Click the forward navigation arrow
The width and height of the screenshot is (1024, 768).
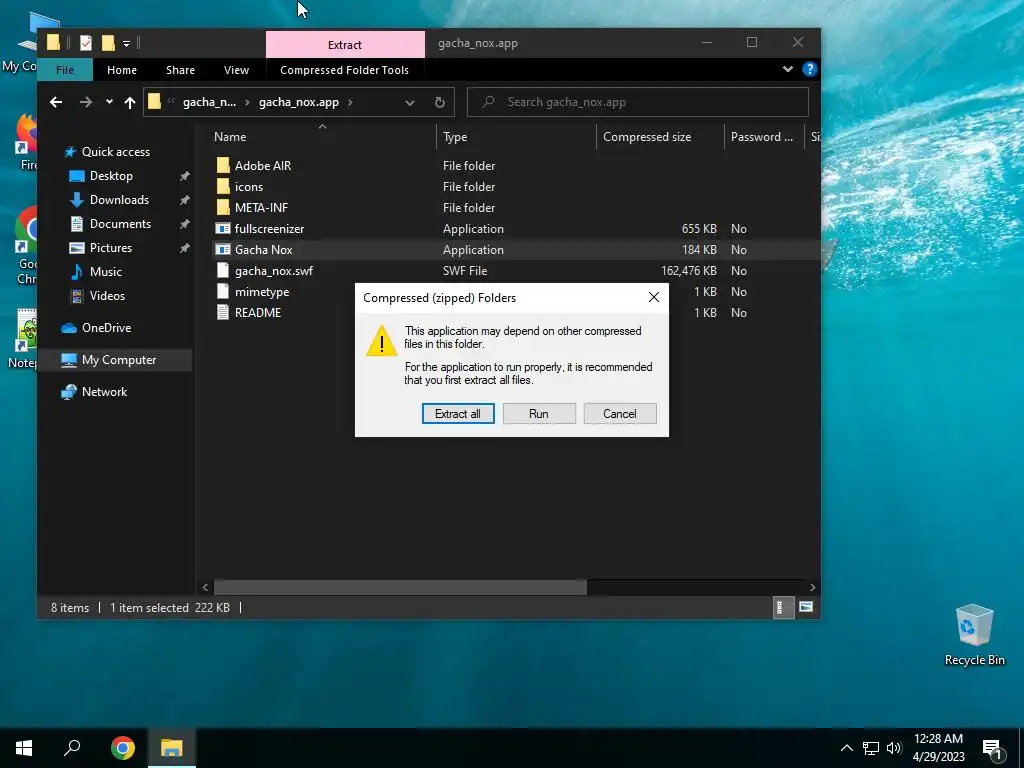86,102
